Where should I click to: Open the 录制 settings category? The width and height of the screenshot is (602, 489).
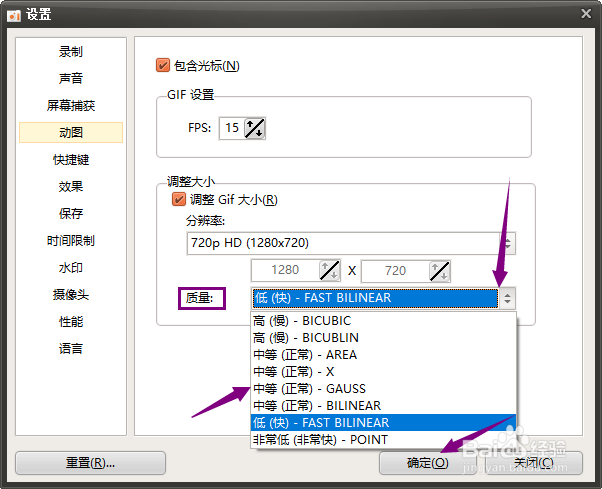click(71, 51)
